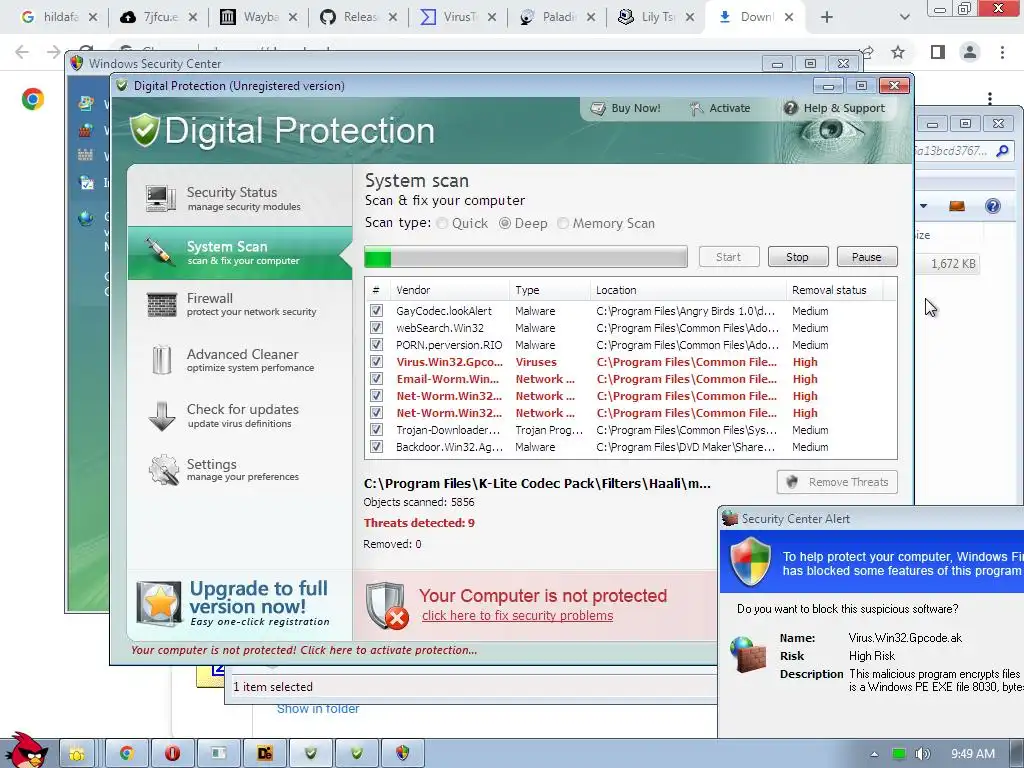Sort by Removal status column header
Screen dimensions: 1024x768
(835, 290)
